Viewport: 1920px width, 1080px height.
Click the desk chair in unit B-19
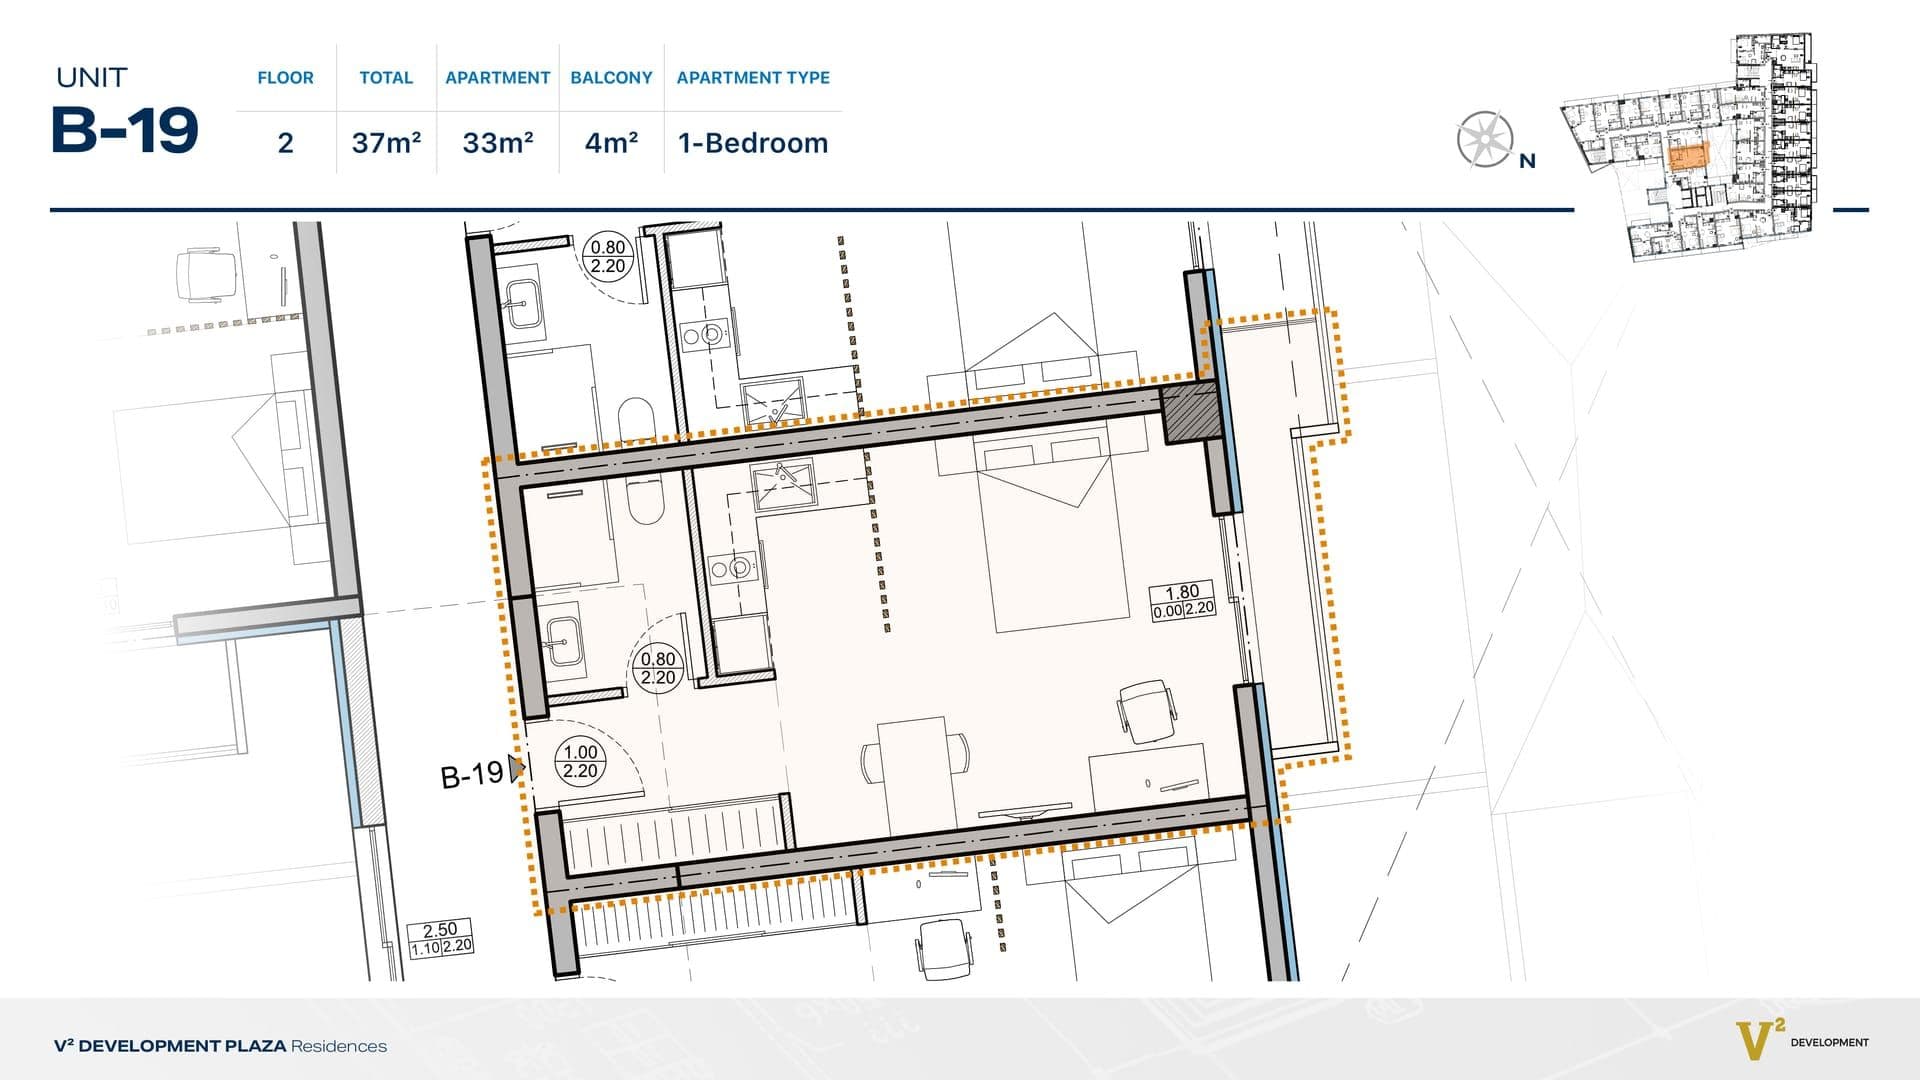point(1147,711)
